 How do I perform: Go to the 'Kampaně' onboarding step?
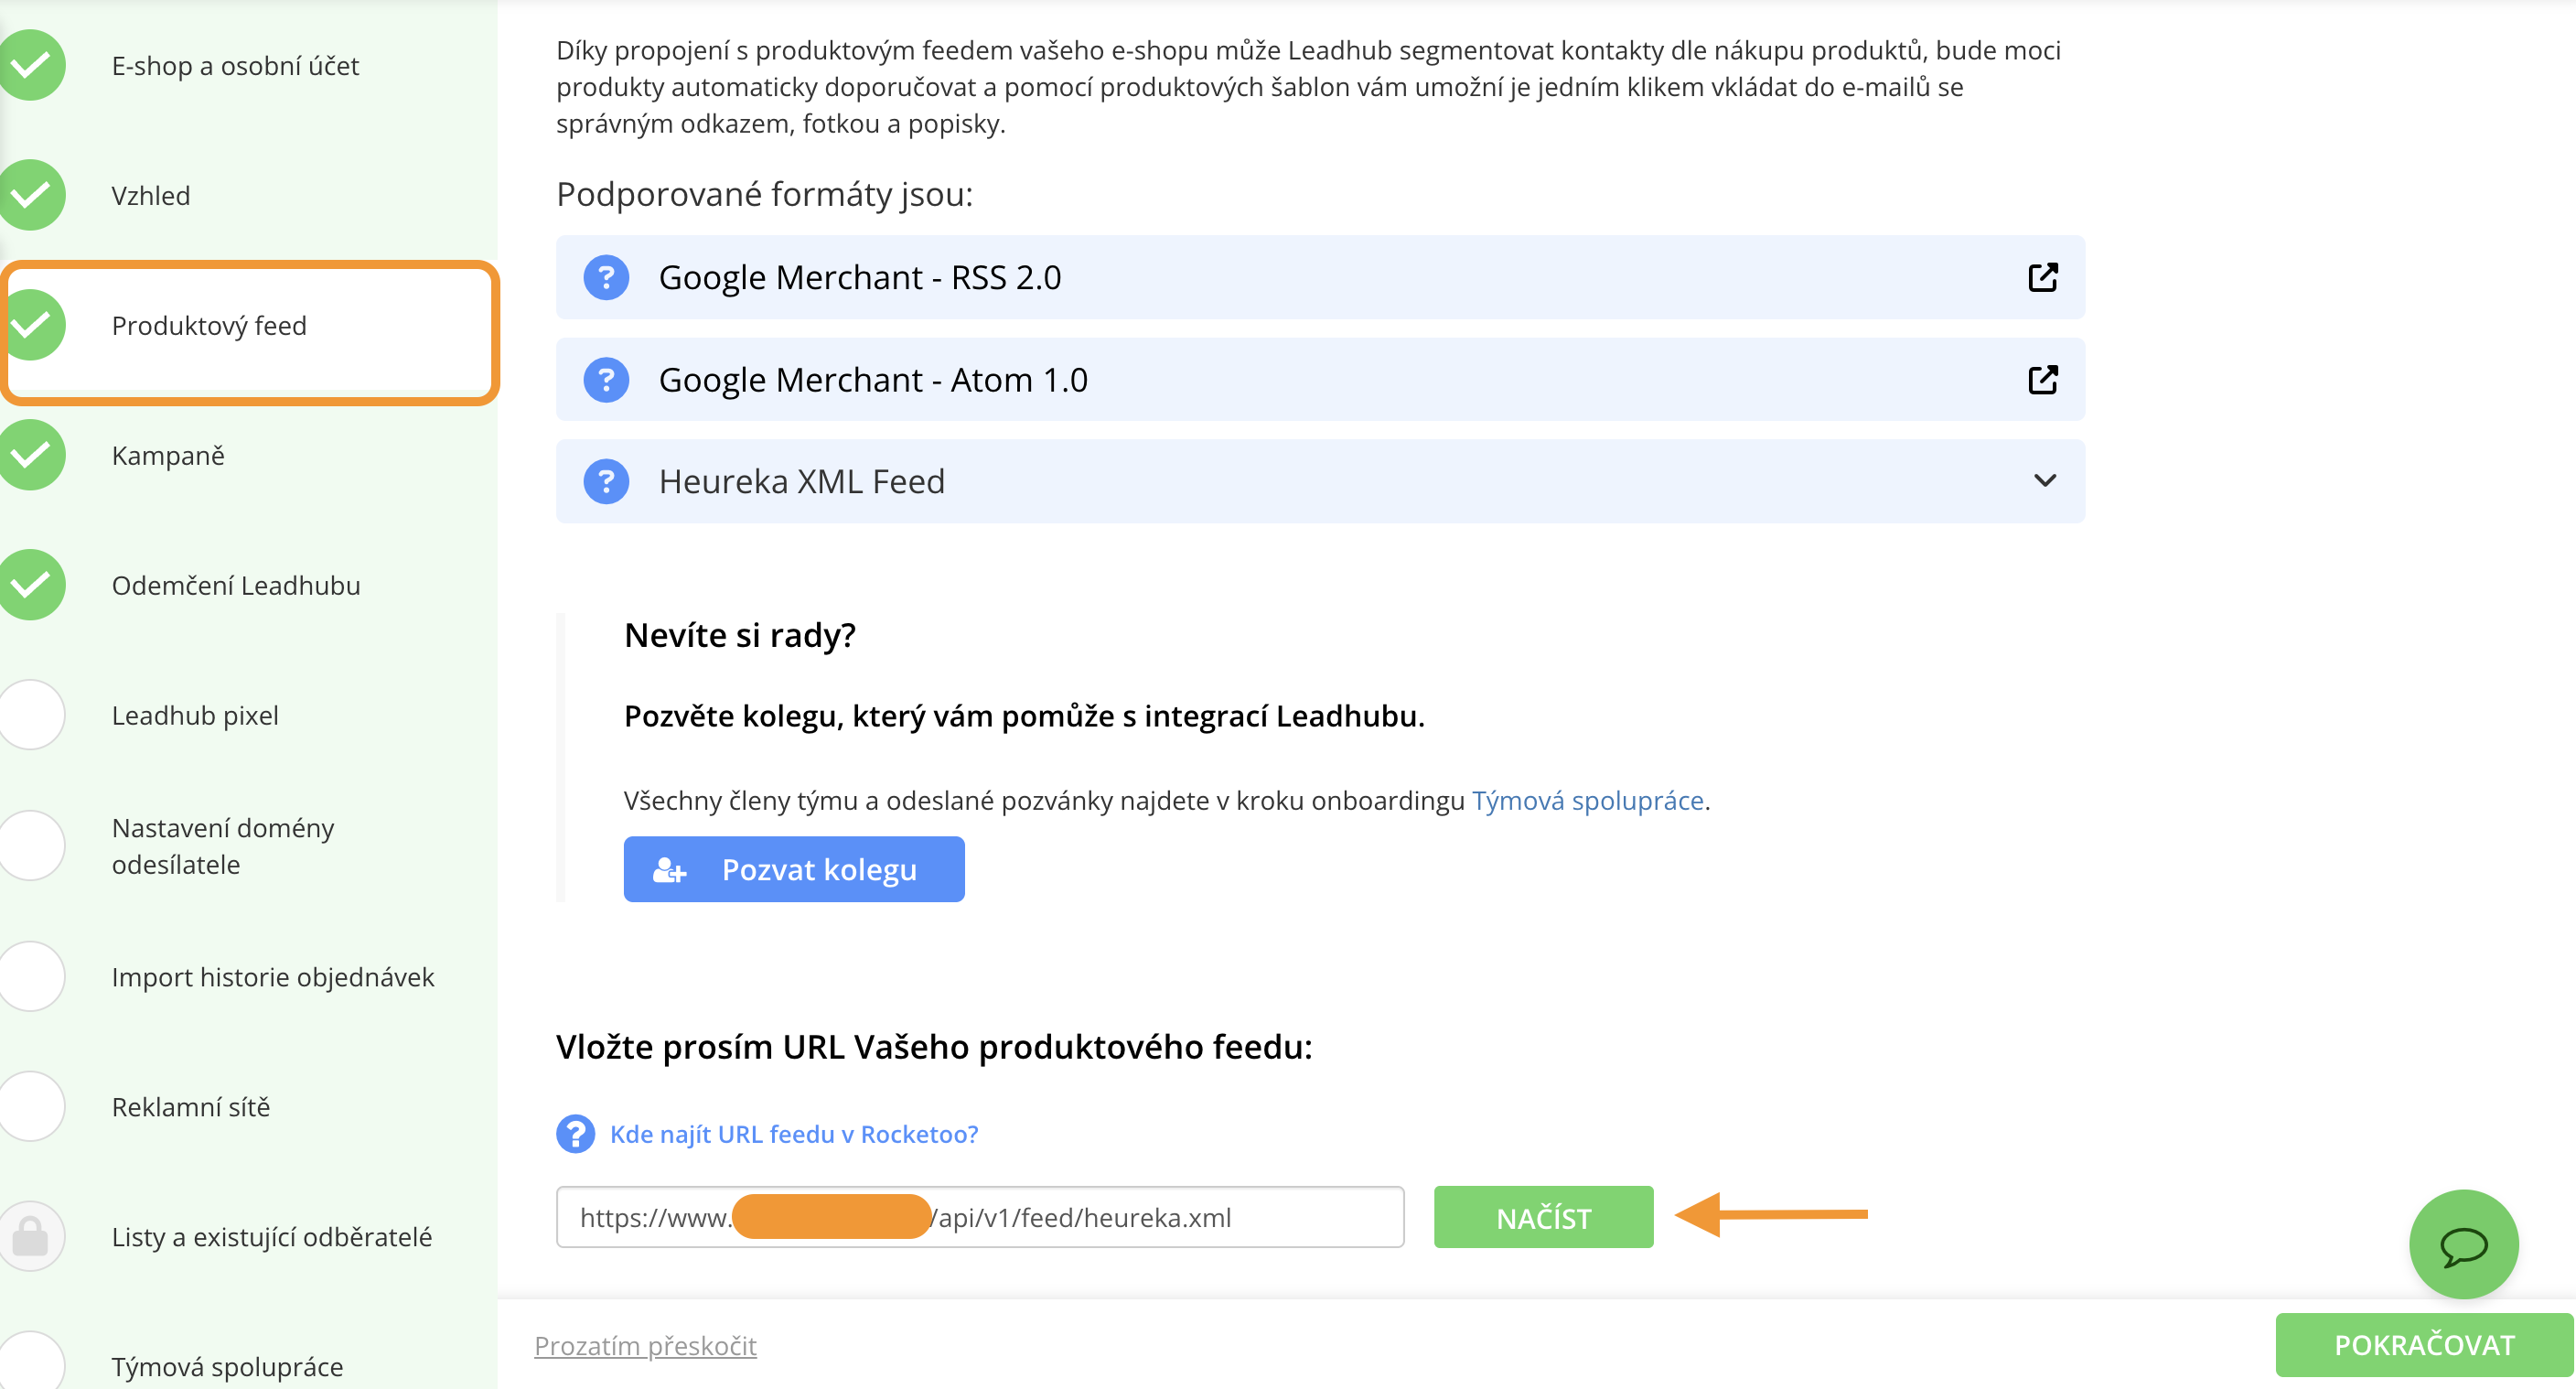[x=168, y=456]
